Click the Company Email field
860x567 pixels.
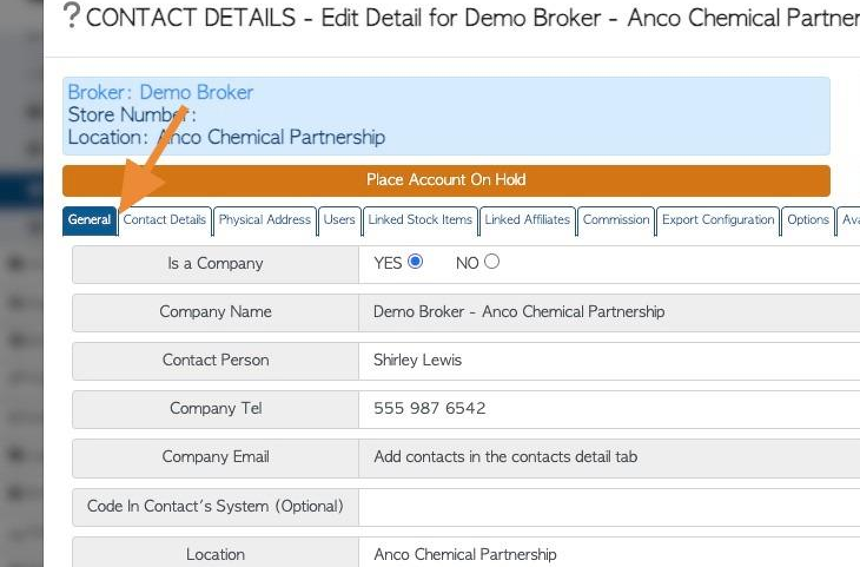609,457
